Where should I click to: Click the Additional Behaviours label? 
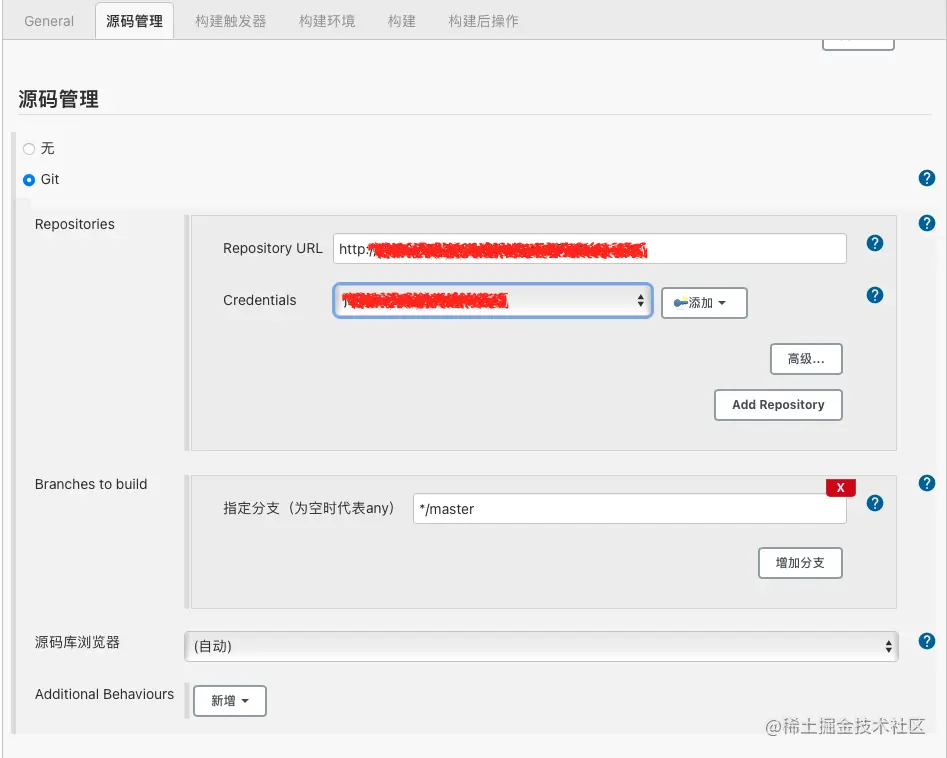(104, 695)
